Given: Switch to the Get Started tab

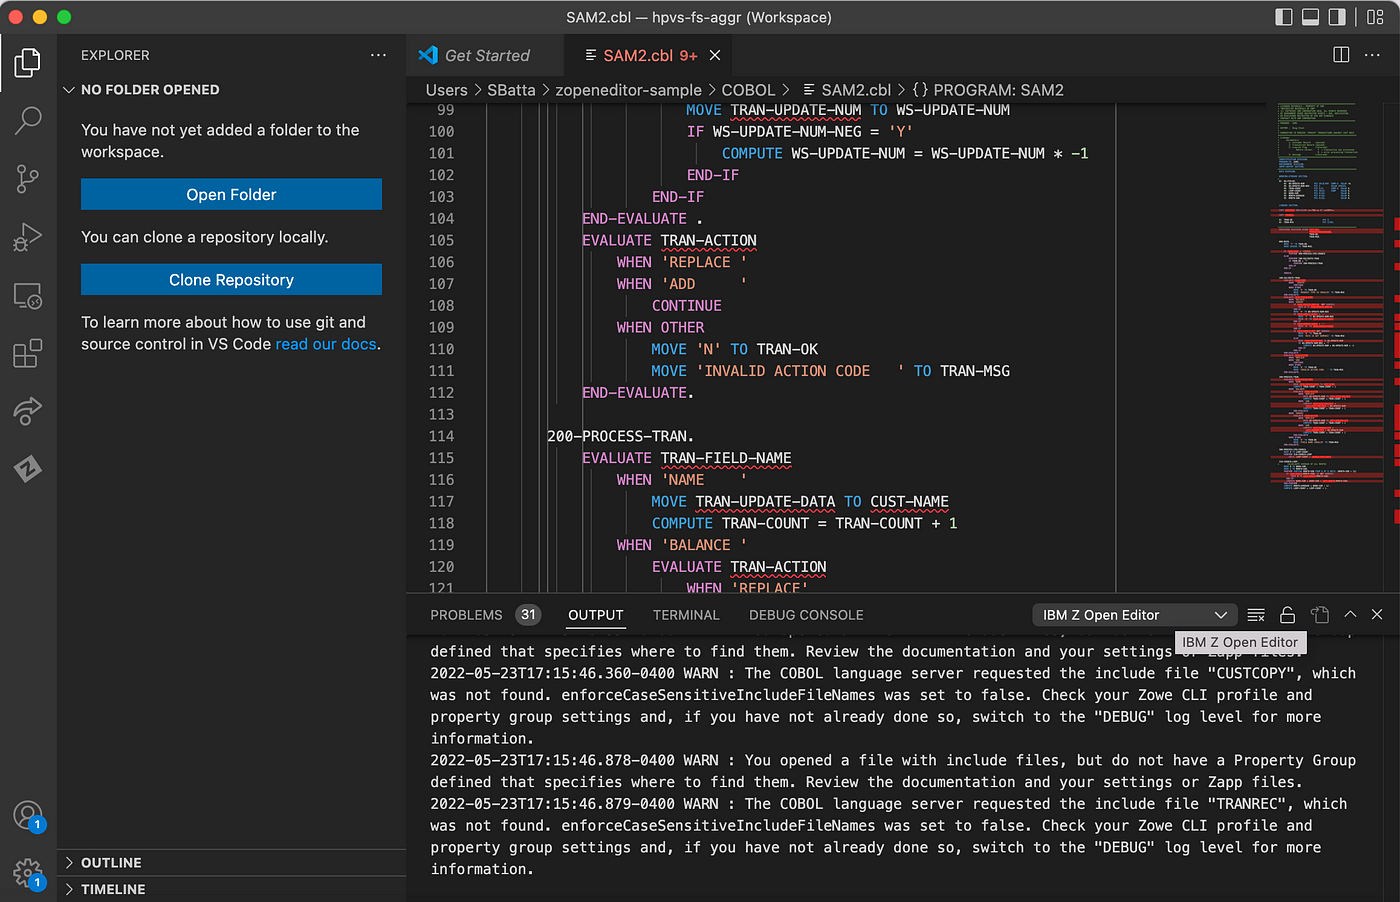Looking at the screenshot, I should [x=486, y=55].
